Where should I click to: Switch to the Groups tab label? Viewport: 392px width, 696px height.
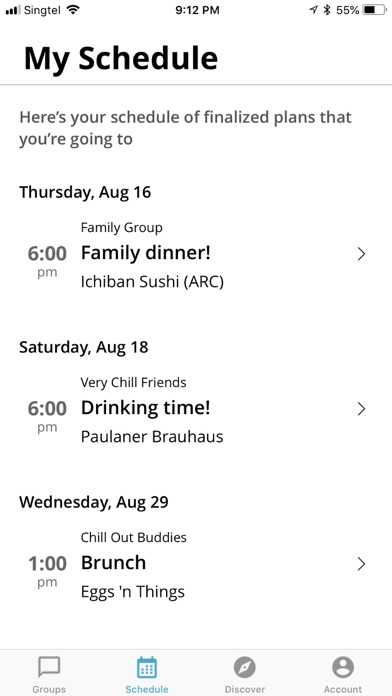click(49, 689)
